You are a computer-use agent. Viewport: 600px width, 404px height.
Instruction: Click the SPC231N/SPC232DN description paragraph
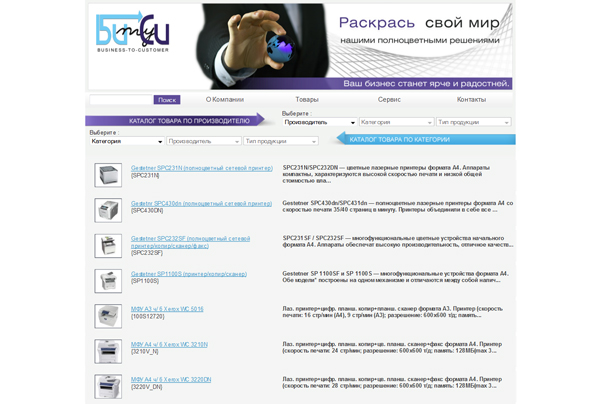(x=386, y=174)
